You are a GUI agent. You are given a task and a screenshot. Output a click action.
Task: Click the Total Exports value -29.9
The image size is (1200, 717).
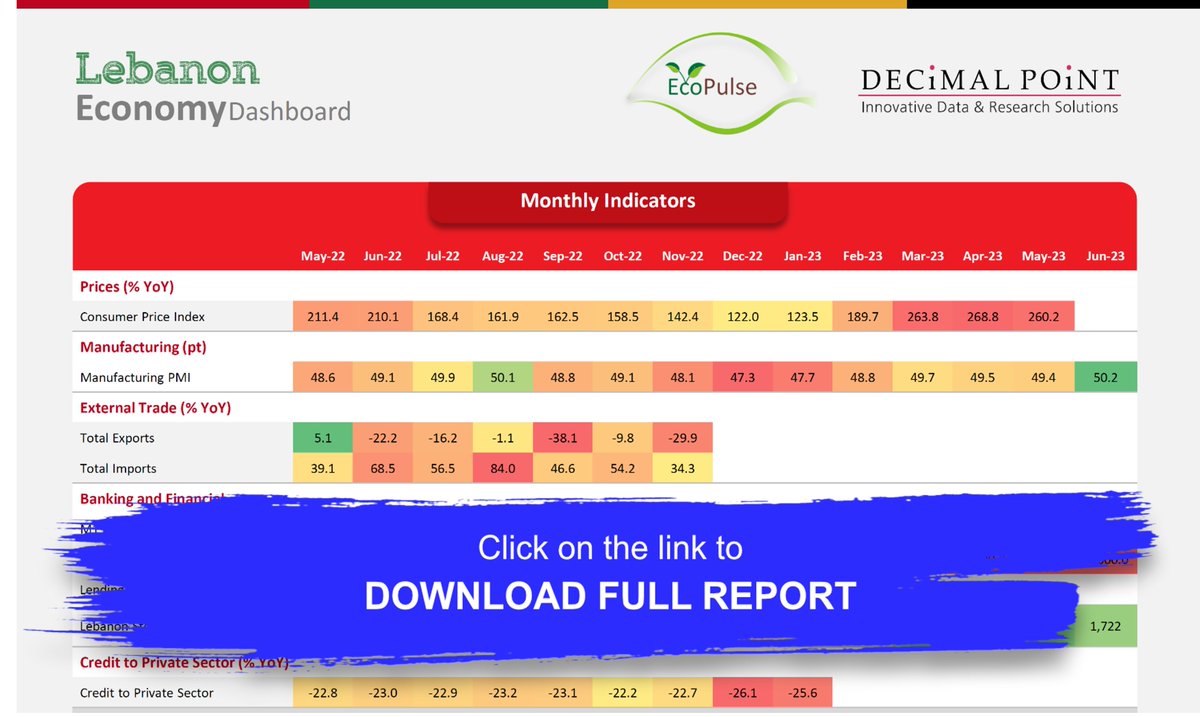[x=682, y=438]
